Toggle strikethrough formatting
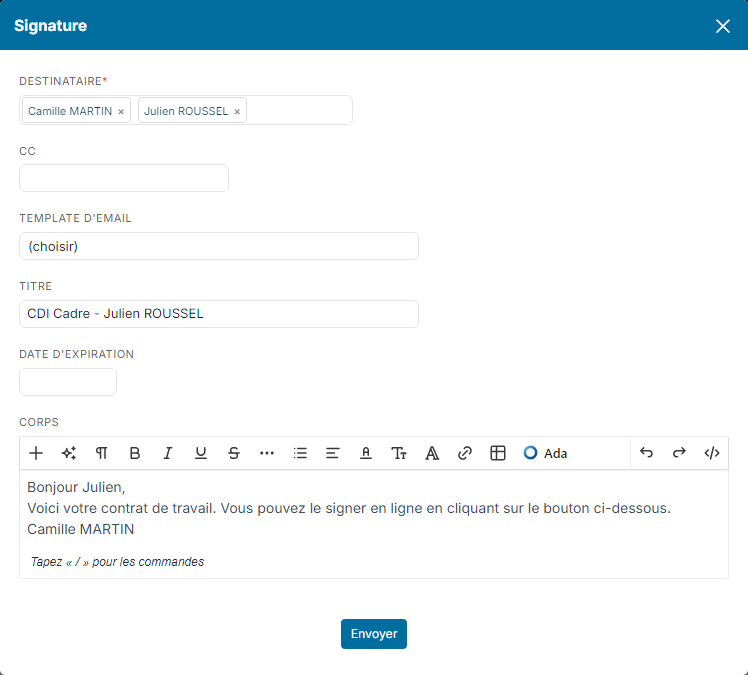The image size is (748, 675). point(234,453)
